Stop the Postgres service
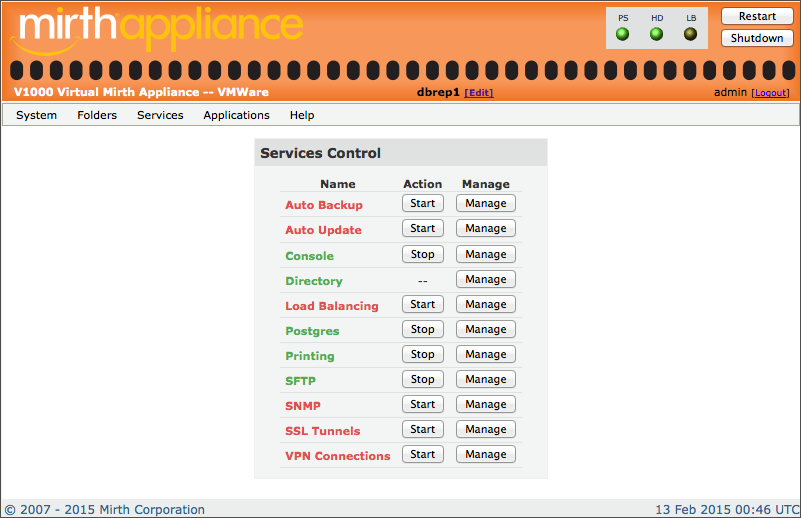This screenshot has height=518, width=801. tap(422, 329)
